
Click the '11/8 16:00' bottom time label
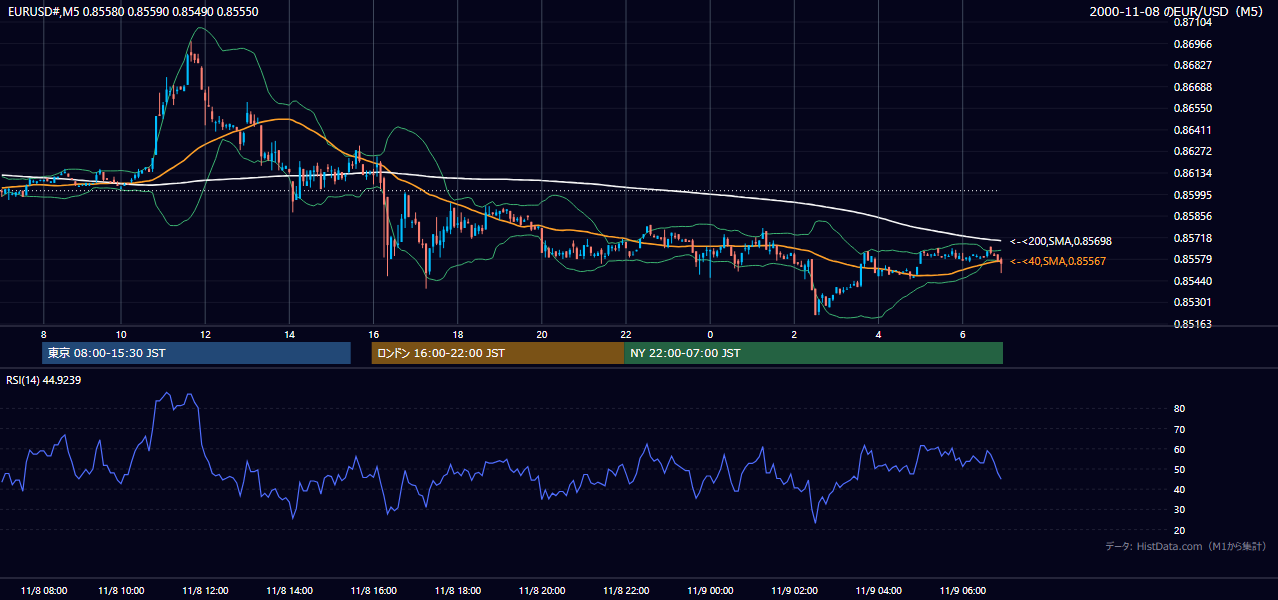373,590
